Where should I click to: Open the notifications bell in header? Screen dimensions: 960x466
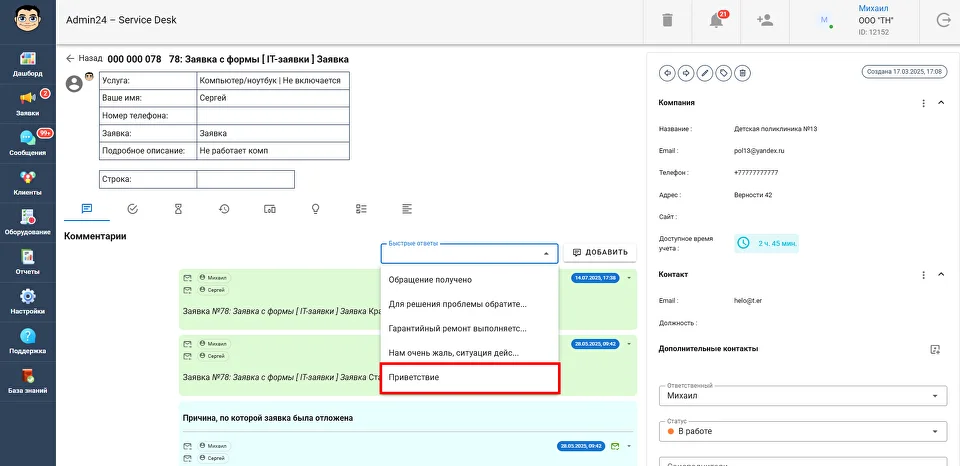tap(715, 20)
